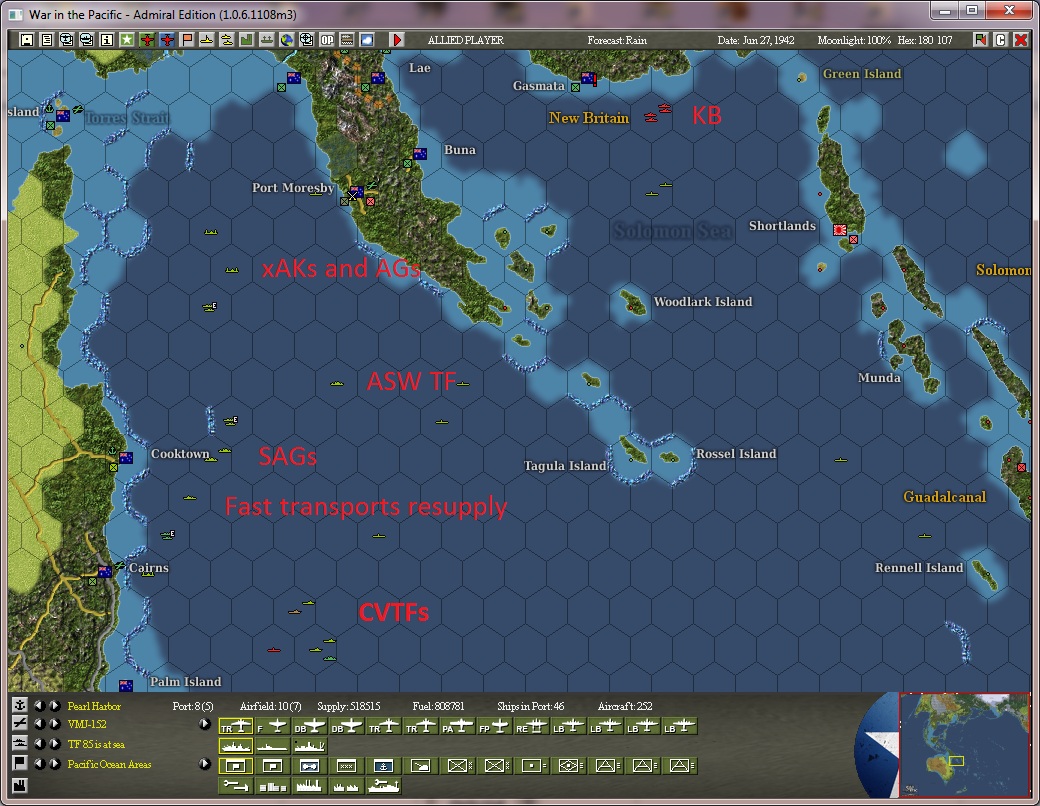Expand land units arrow right of Pacific Ocean Areas

point(205,764)
